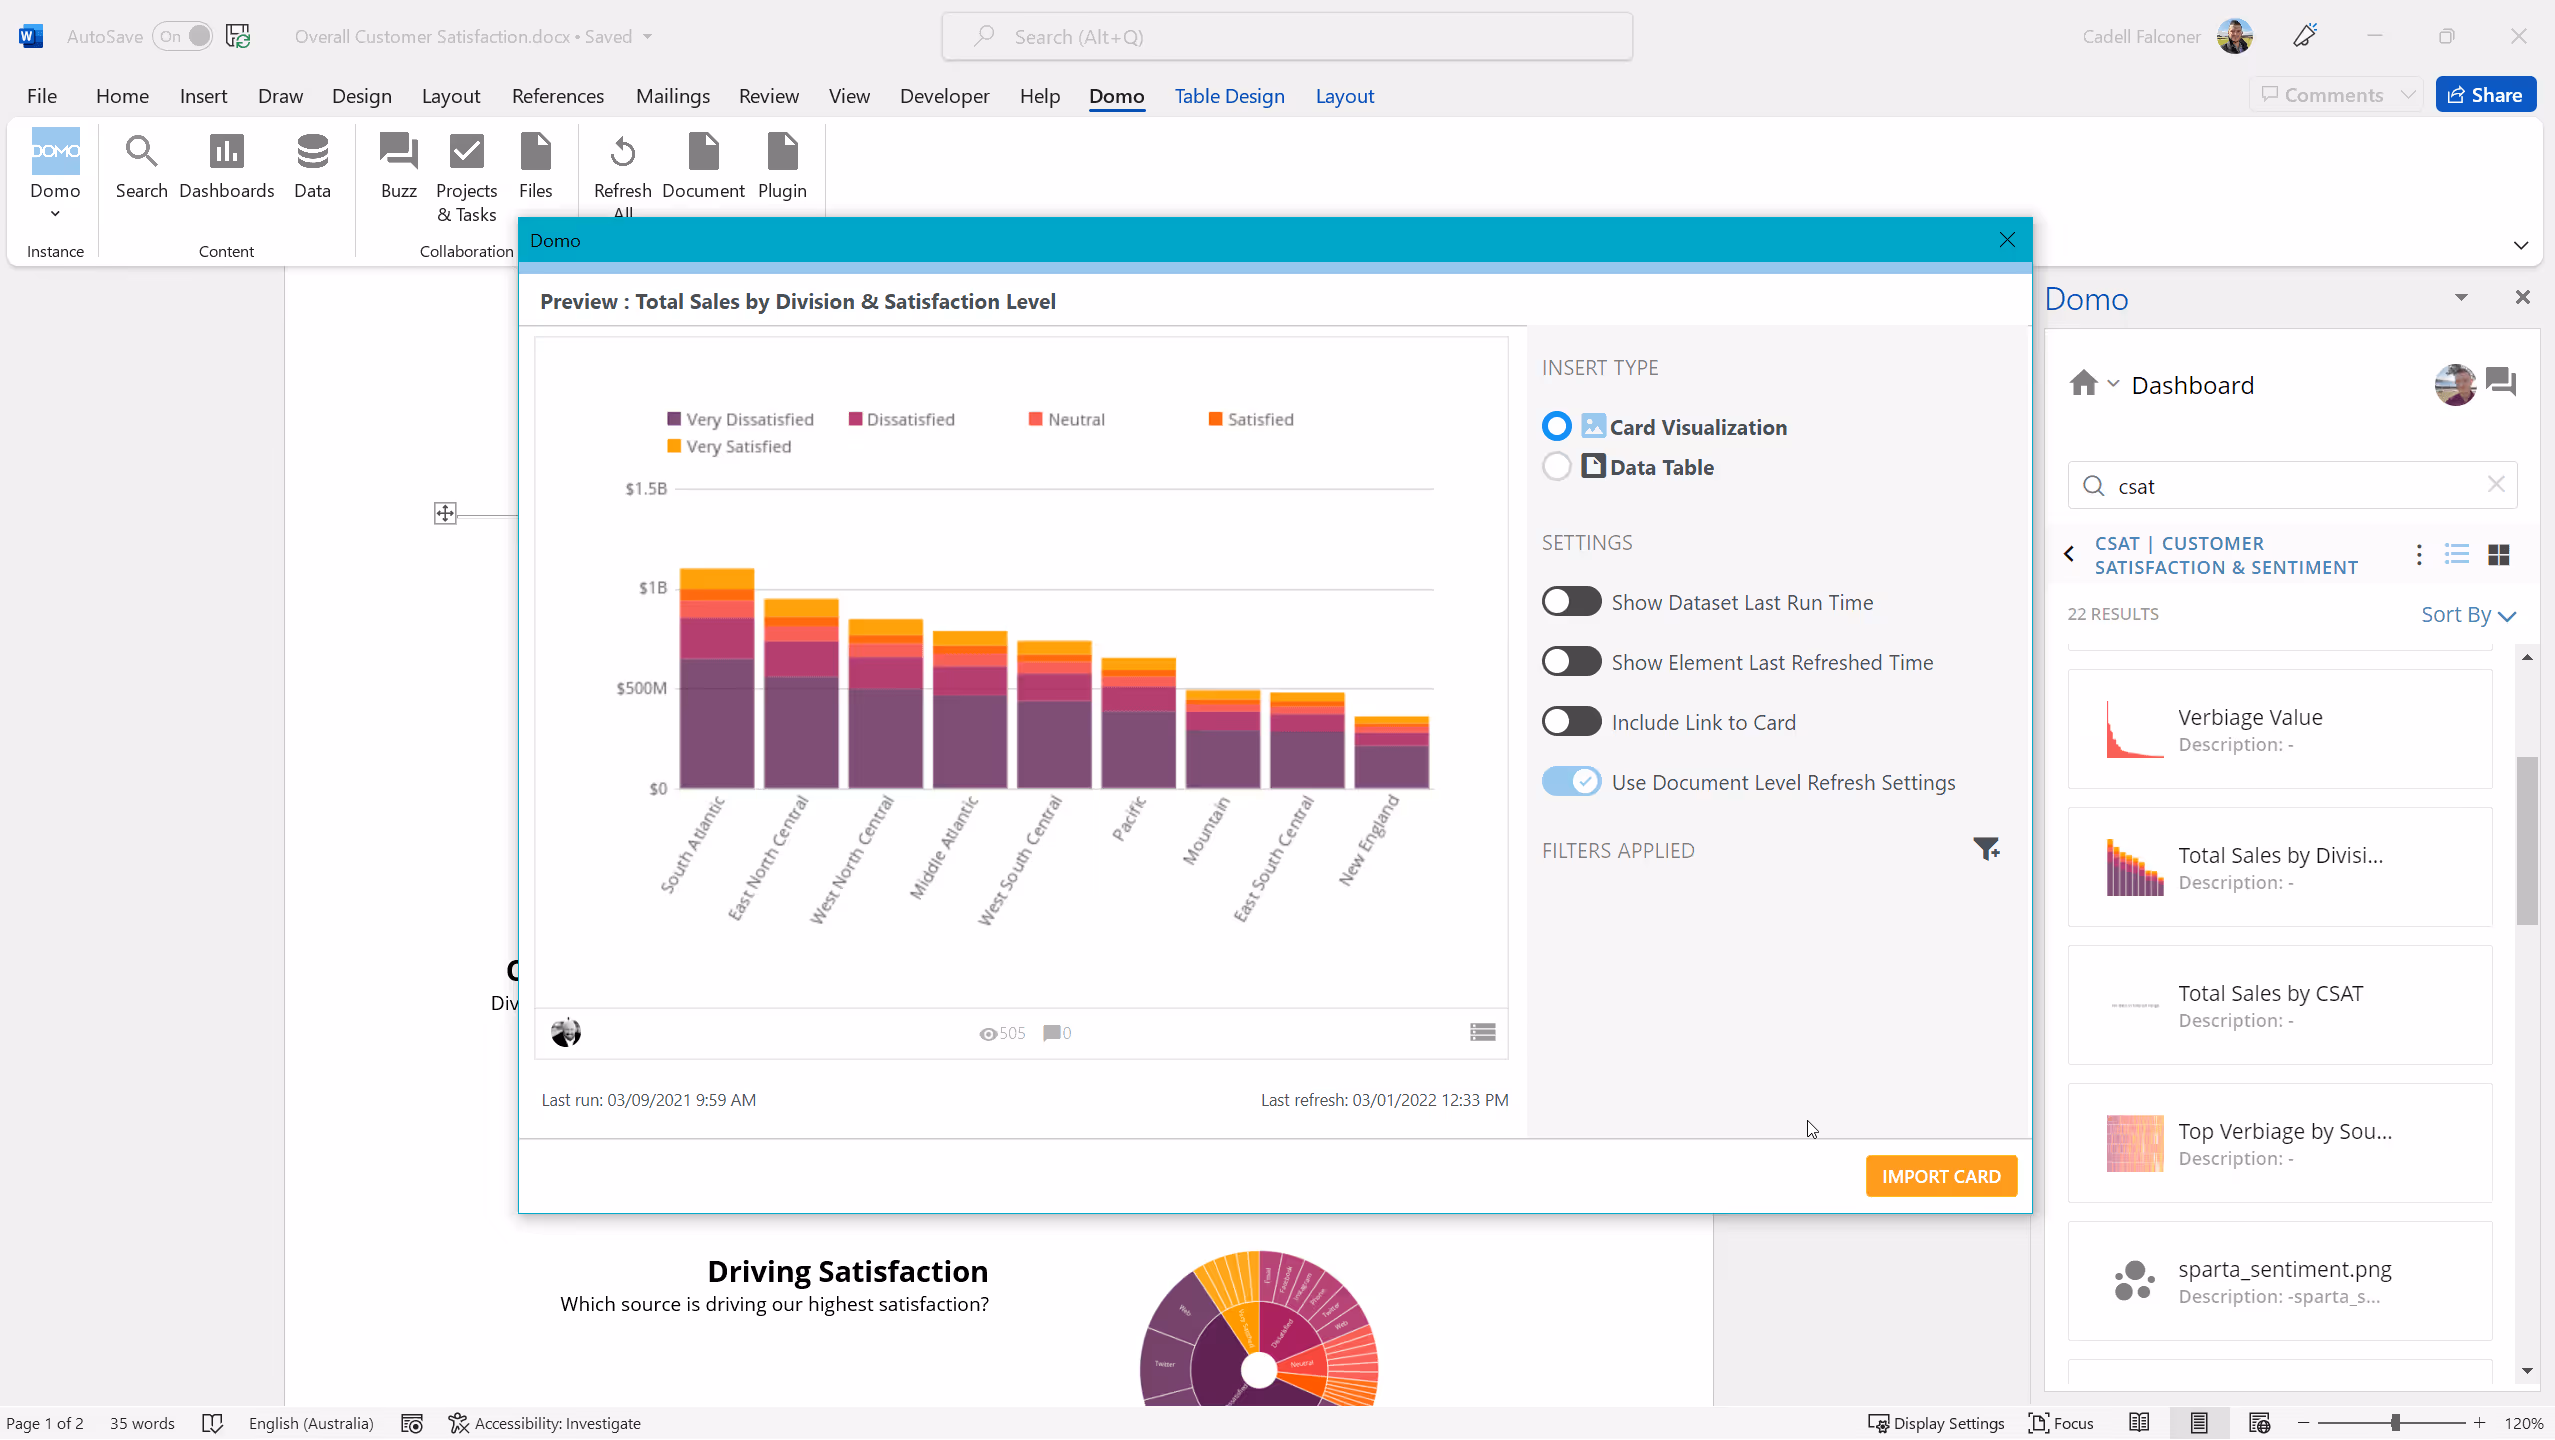
Task: Open Accessibility: Investigate in status bar
Action: 544,1423
